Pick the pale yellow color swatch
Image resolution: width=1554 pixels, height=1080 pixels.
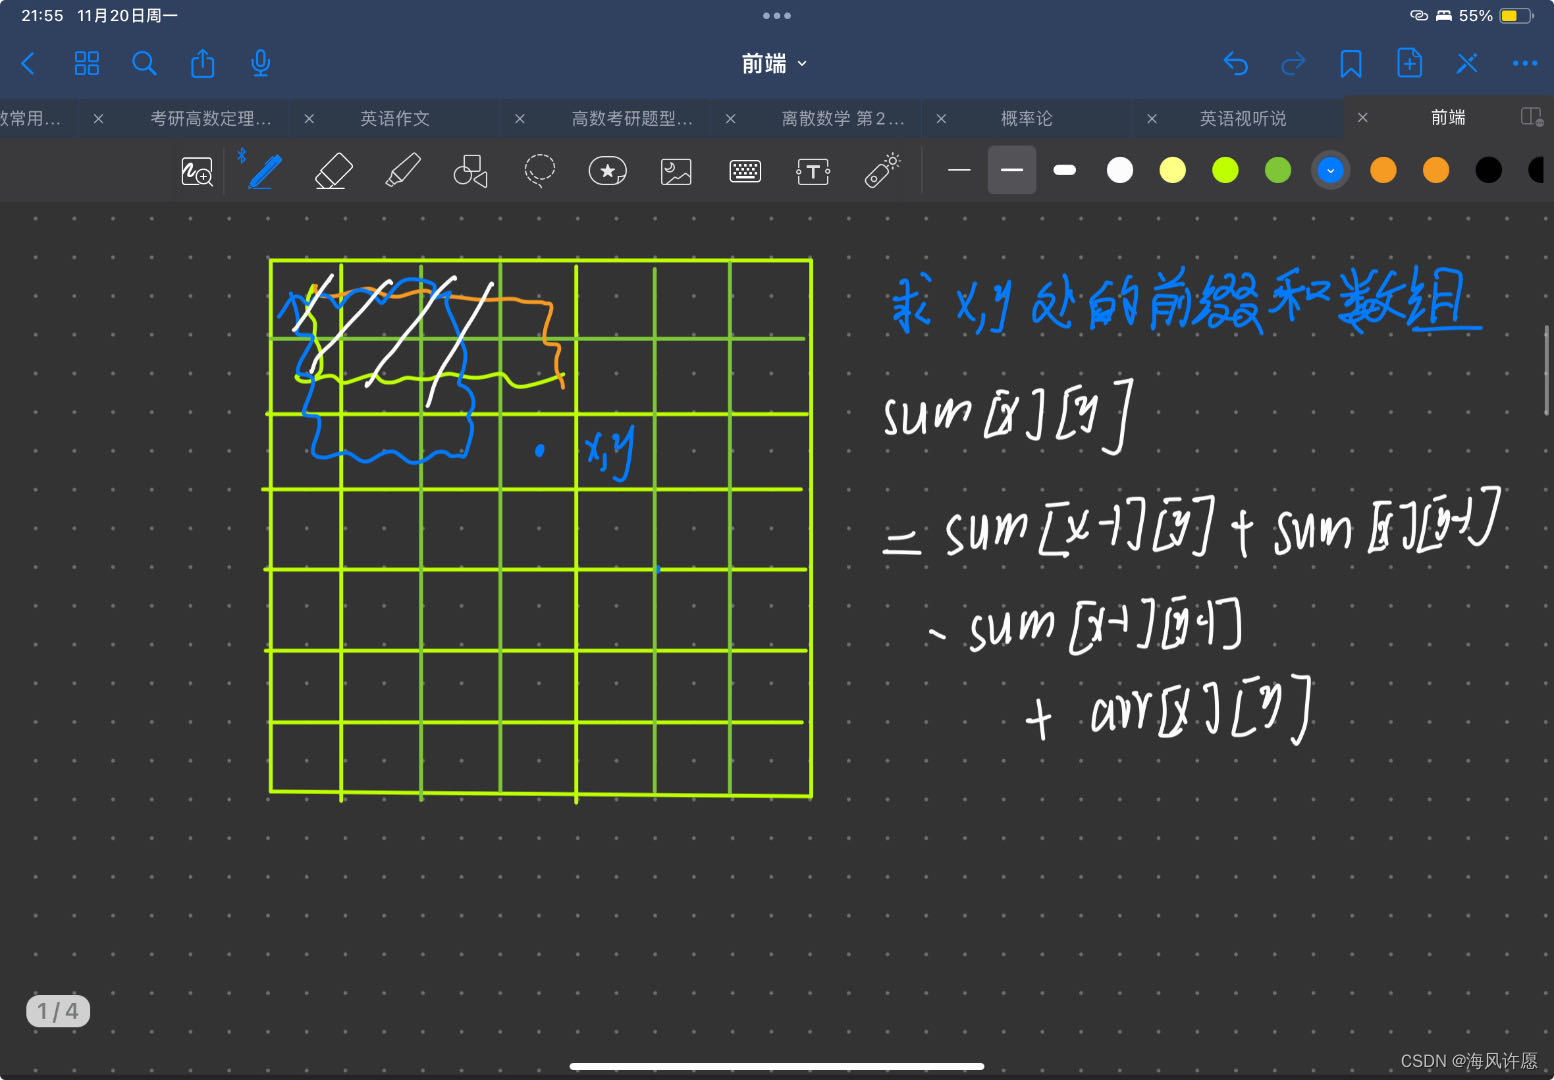[x=1173, y=171]
